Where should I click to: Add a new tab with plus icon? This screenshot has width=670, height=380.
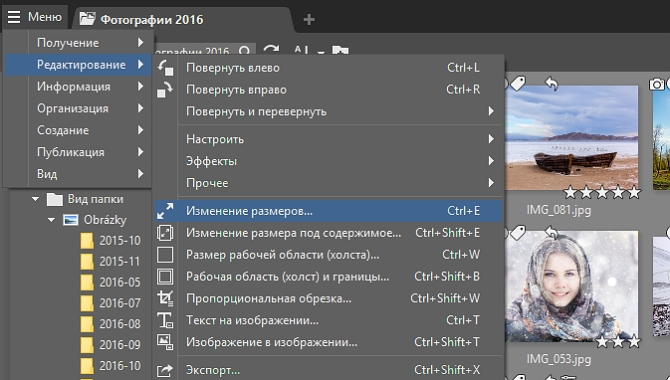(x=309, y=20)
